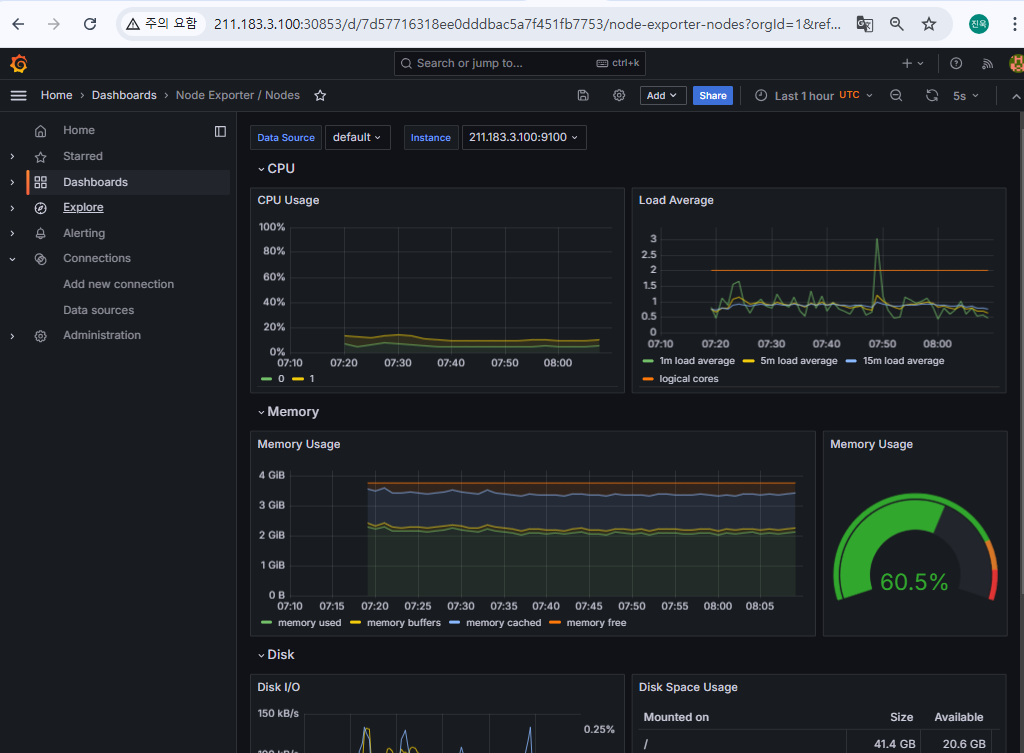Click the Dashboards grid icon

click(x=40, y=182)
